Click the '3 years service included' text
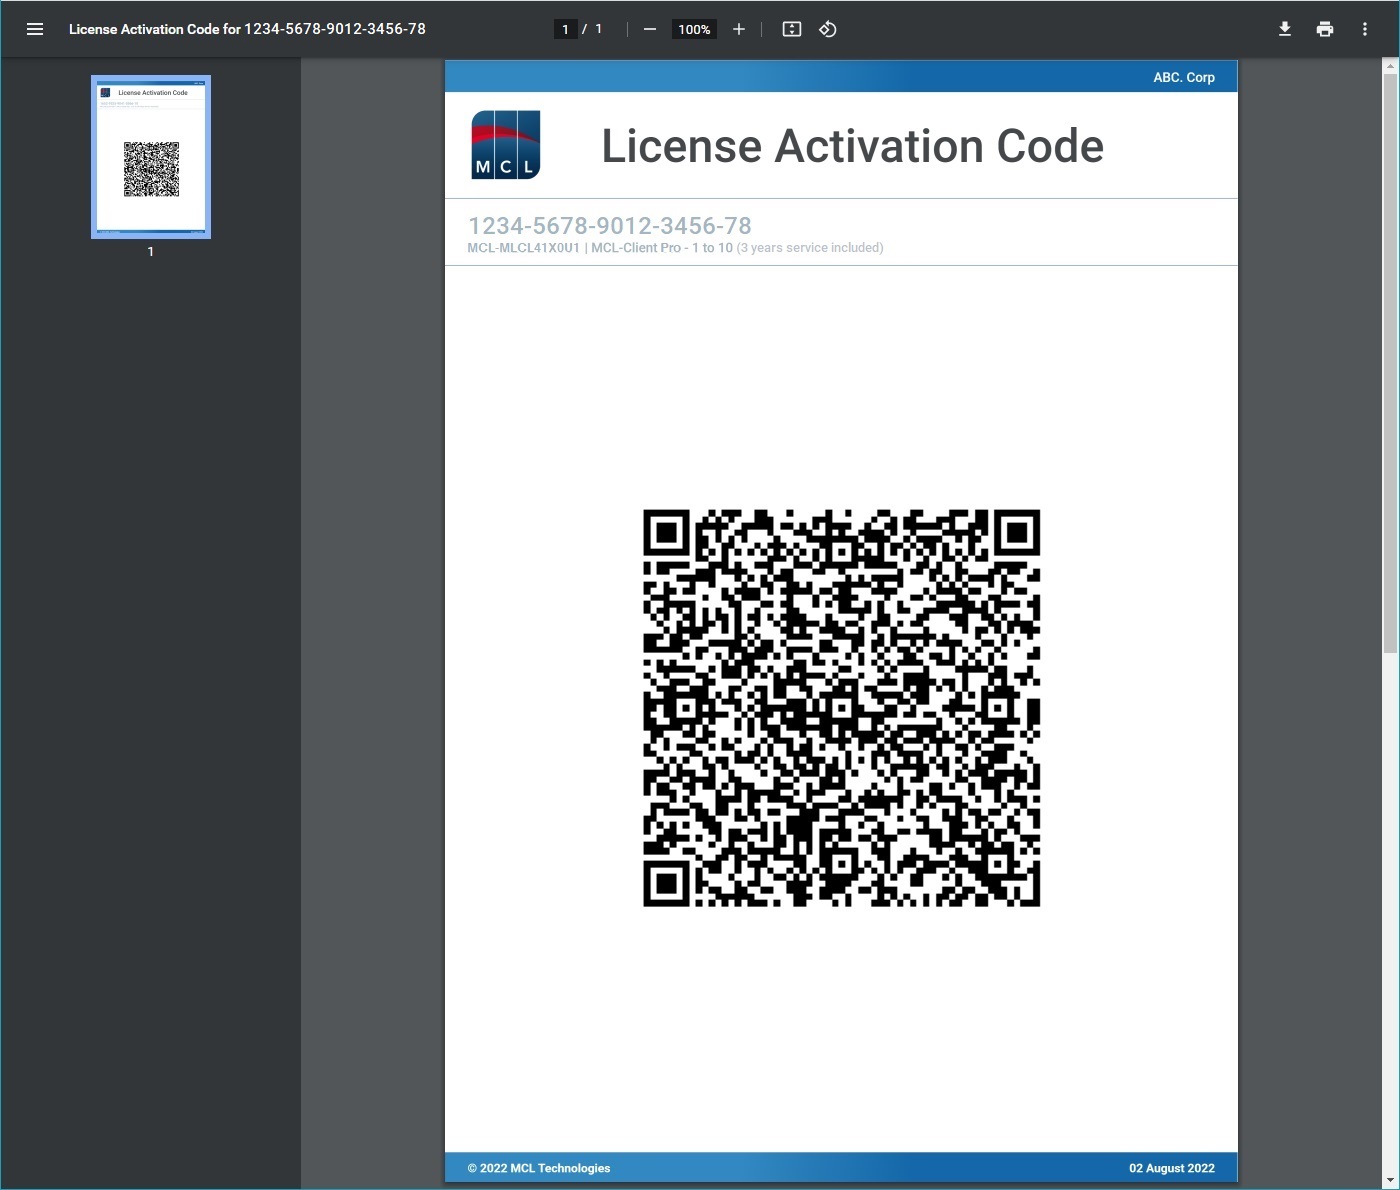 (810, 248)
